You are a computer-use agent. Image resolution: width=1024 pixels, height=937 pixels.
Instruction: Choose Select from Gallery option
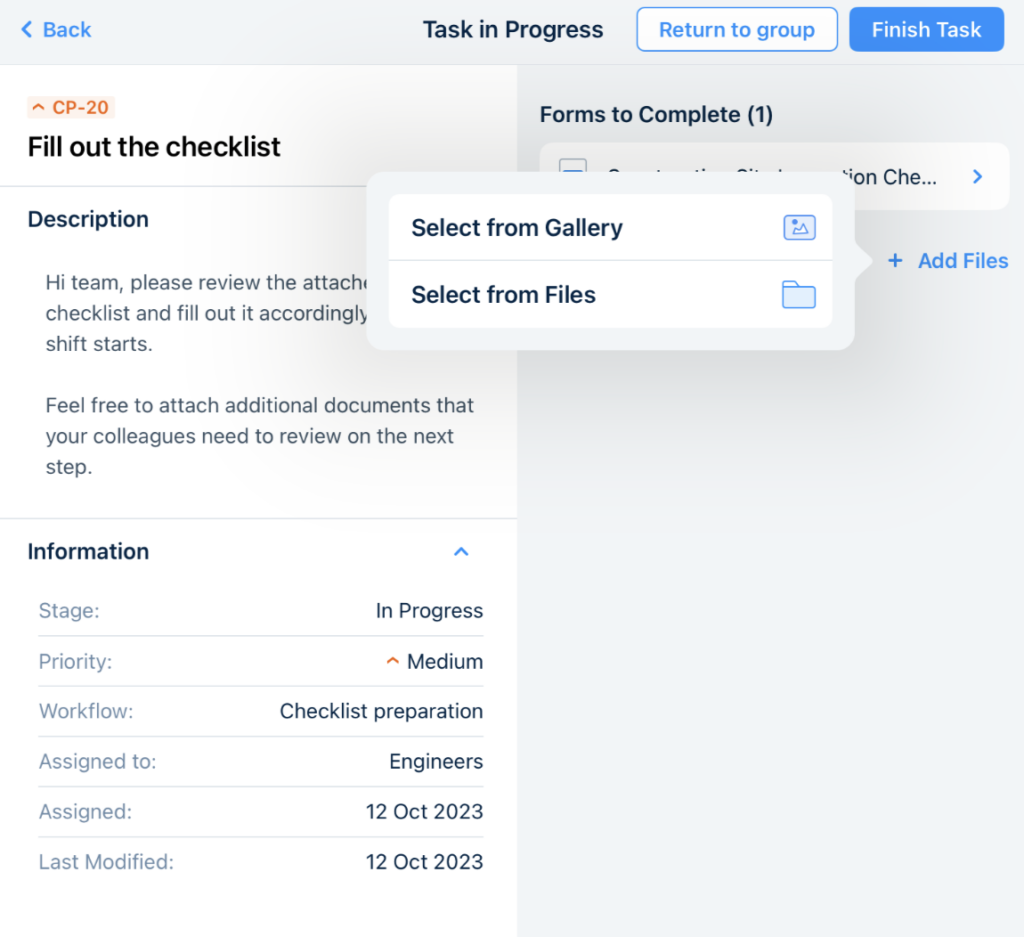click(x=517, y=228)
